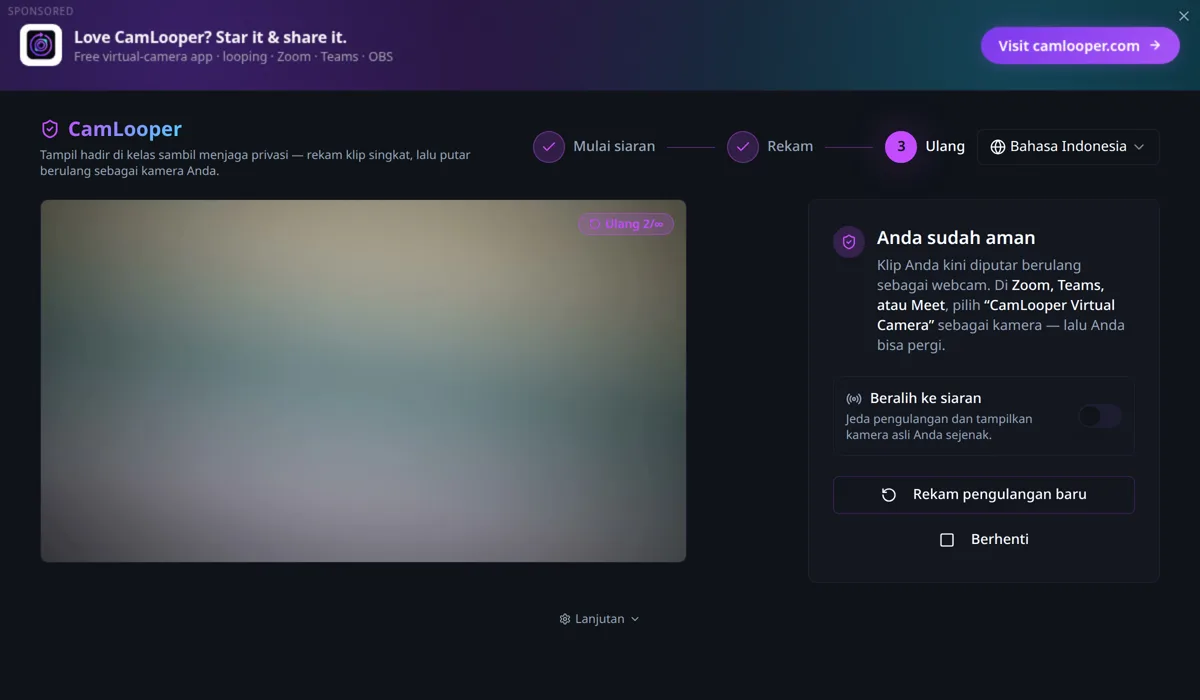Click Rekam pengulangan baru button

pyautogui.click(x=984, y=495)
